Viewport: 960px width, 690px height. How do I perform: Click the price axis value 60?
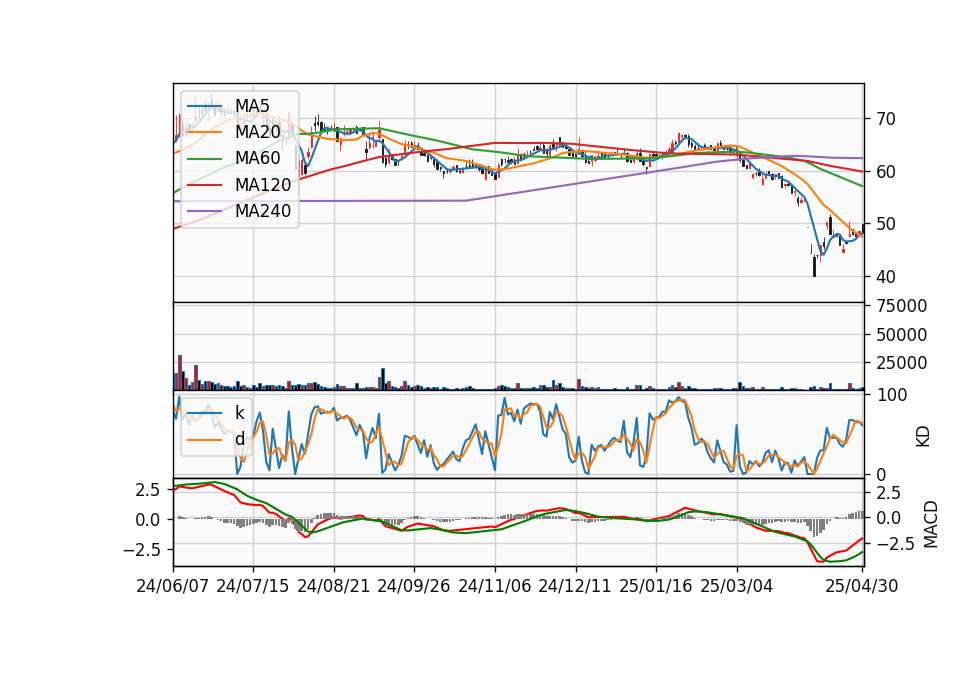coord(886,172)
